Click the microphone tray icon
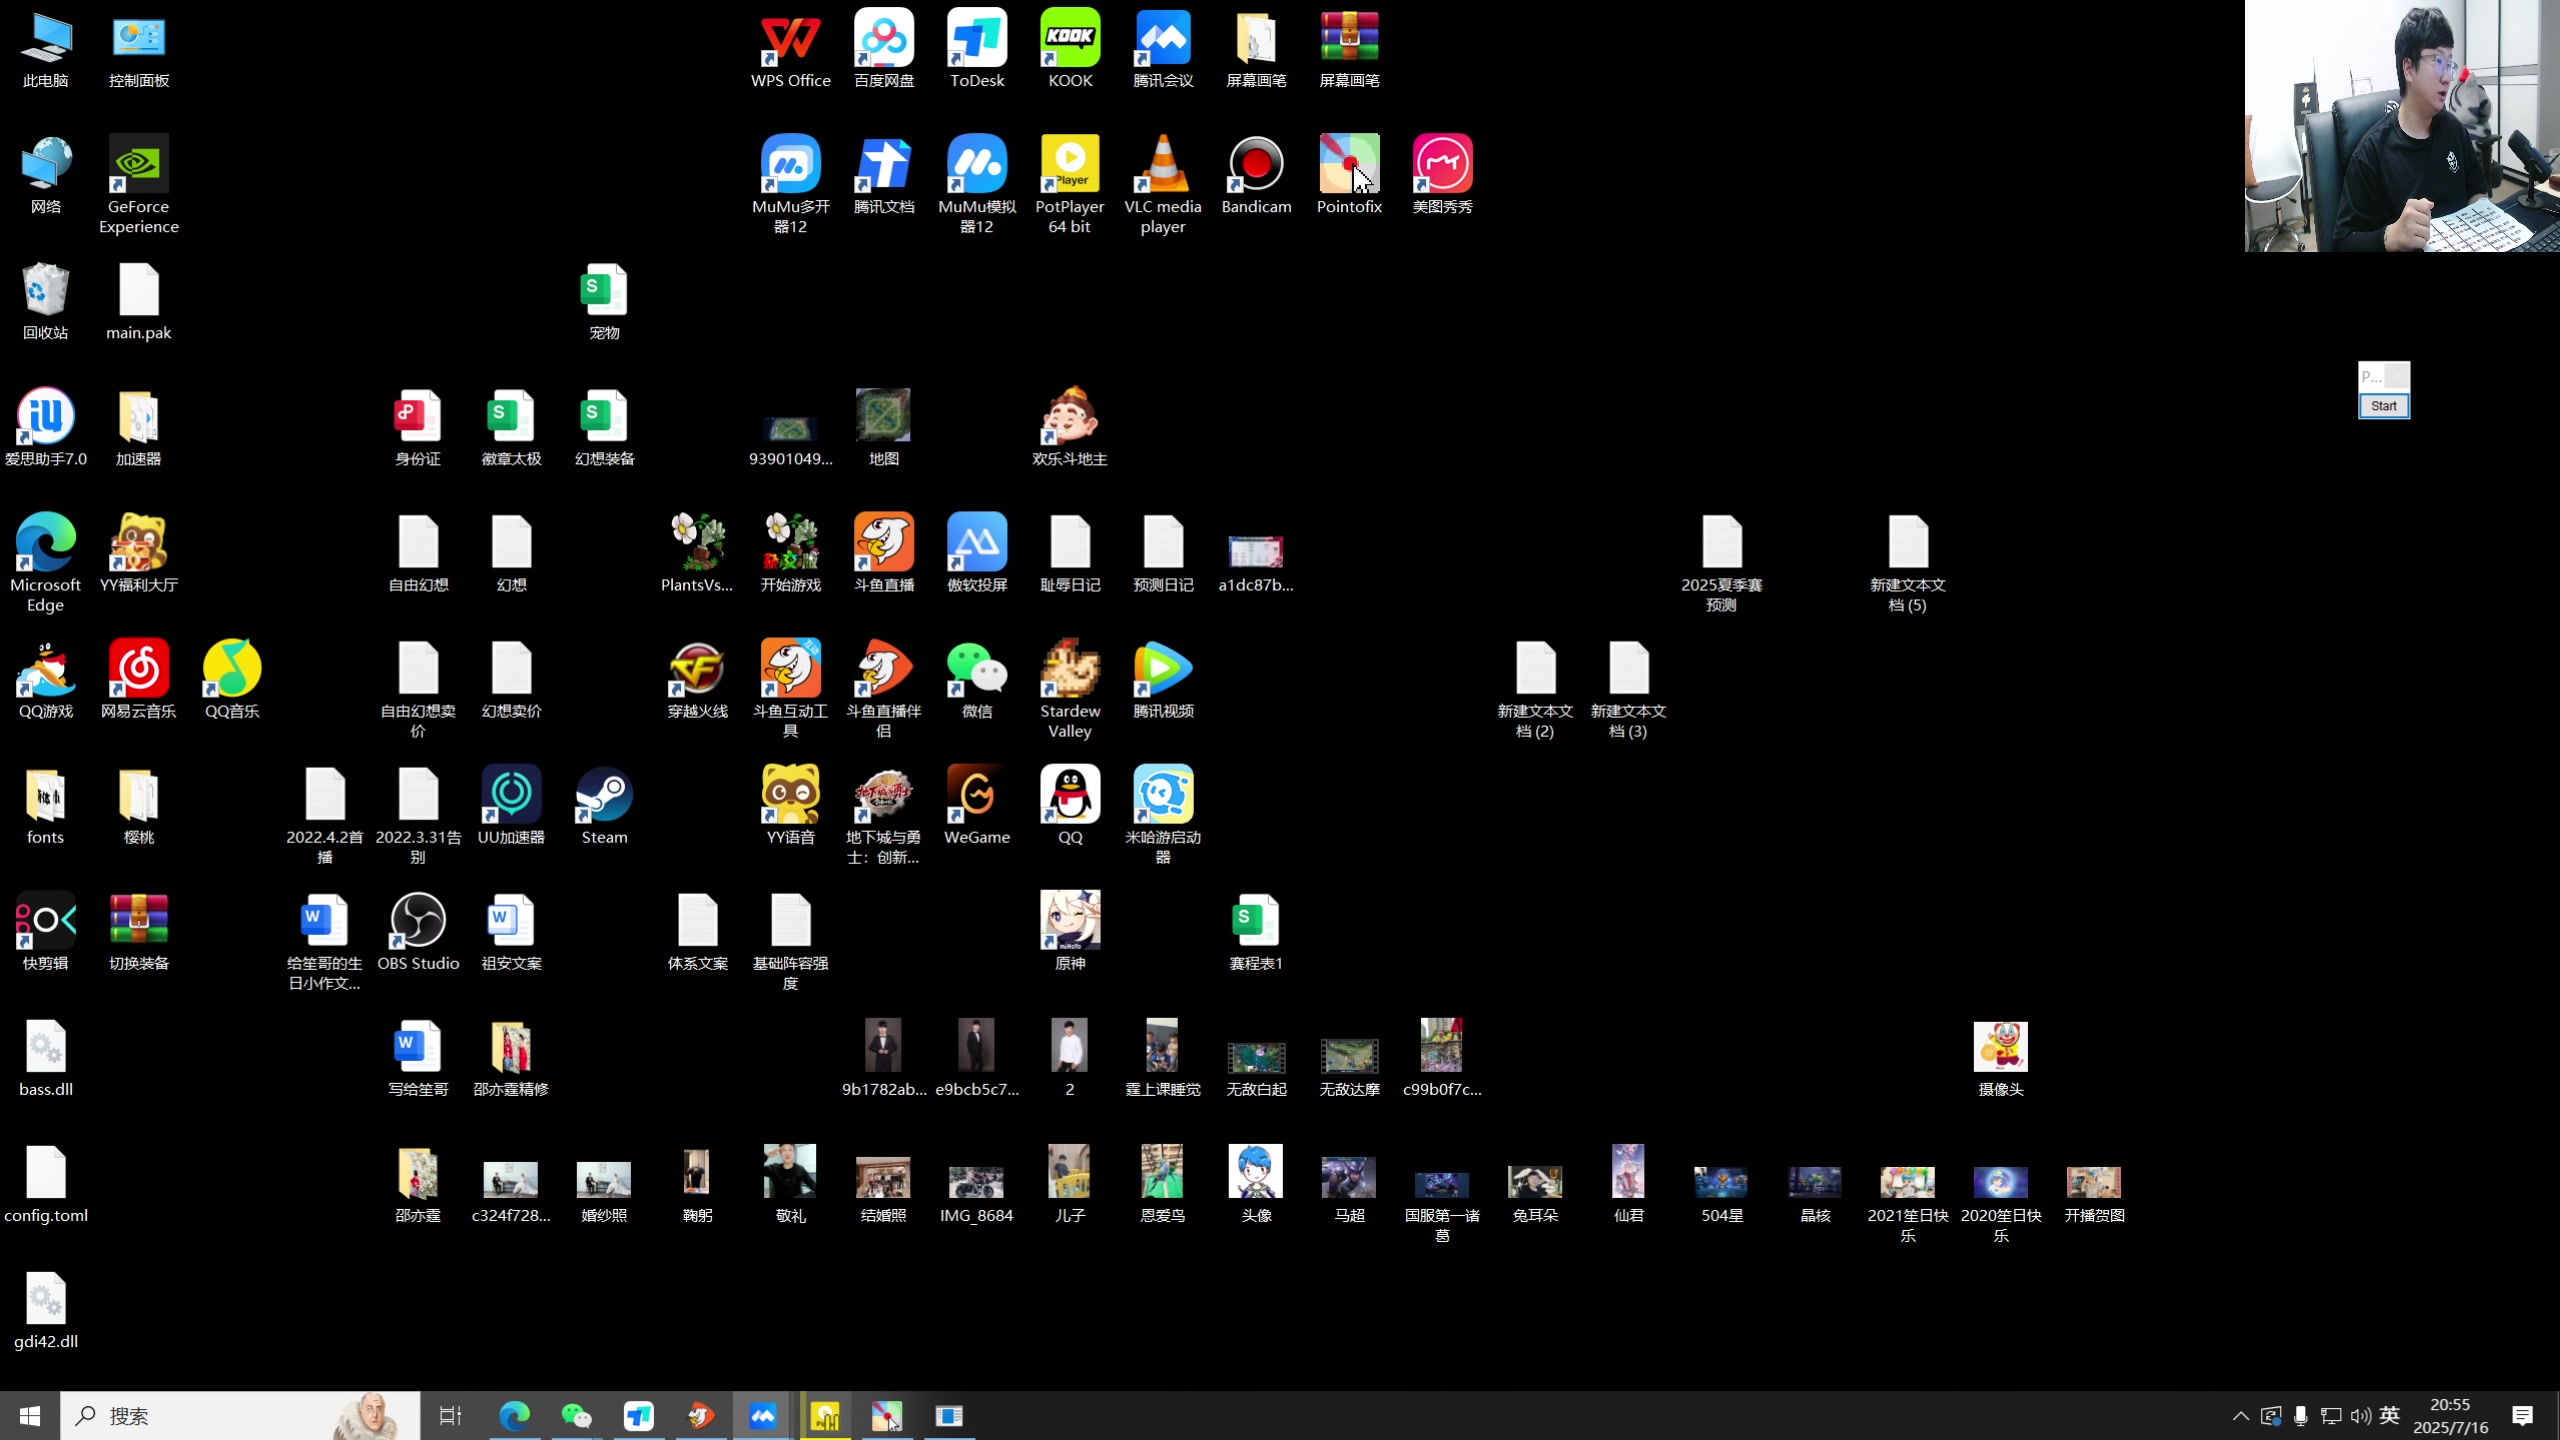The width and height of the screenshot is (2560, 1440). [2300, 1416]
